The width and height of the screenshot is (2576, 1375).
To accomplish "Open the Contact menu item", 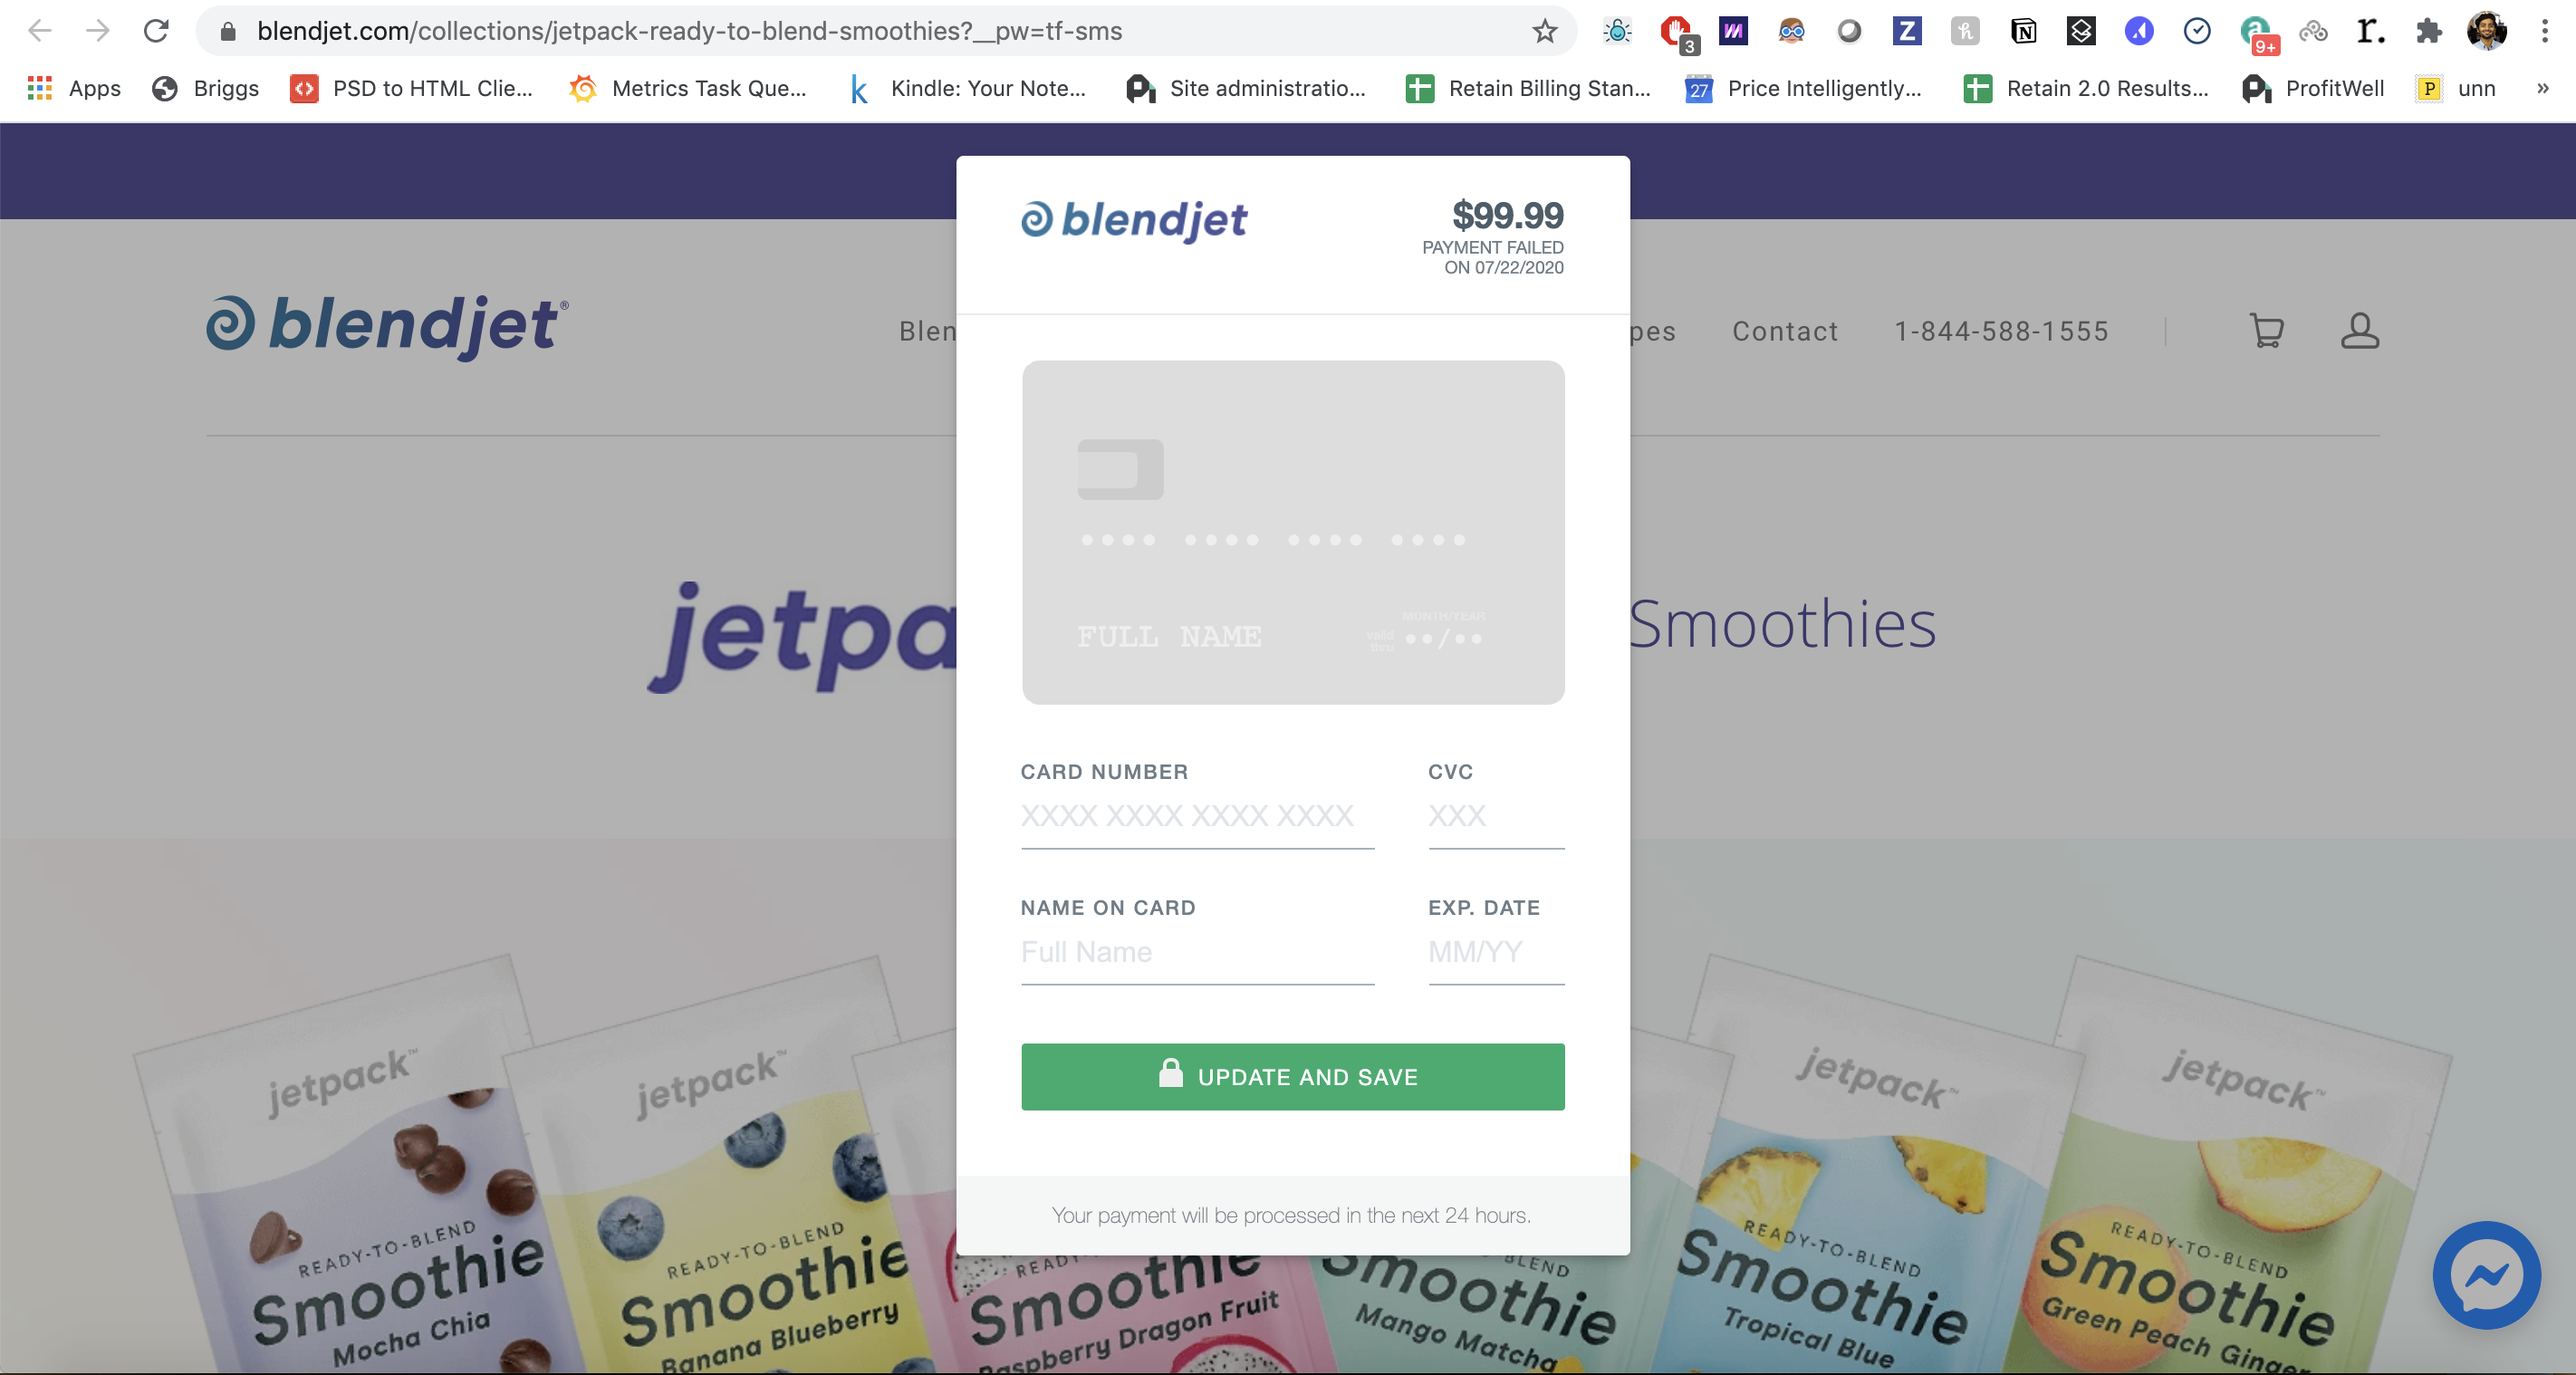I will click(x=1785, y=331).
